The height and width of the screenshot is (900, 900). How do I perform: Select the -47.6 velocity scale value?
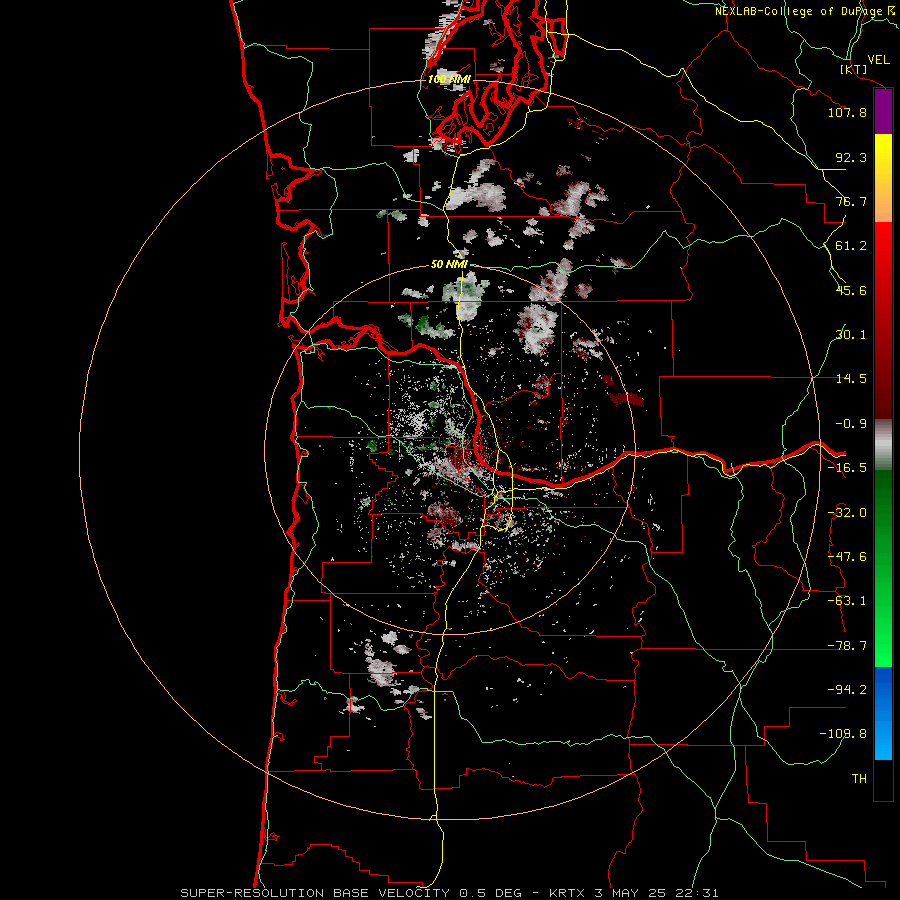coord(847,557)
